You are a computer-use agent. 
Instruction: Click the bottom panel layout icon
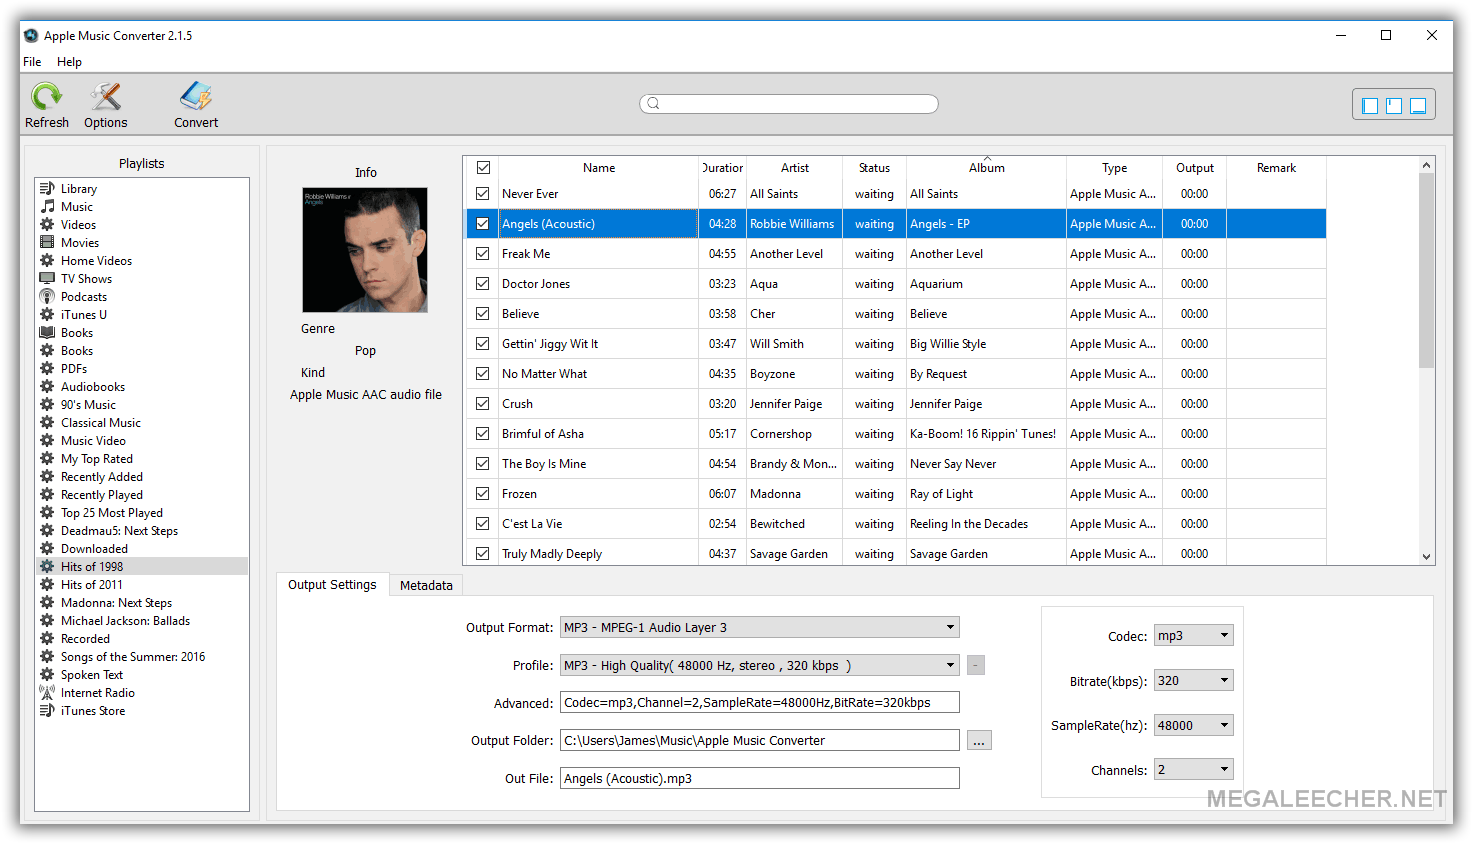coord(1418,106)
